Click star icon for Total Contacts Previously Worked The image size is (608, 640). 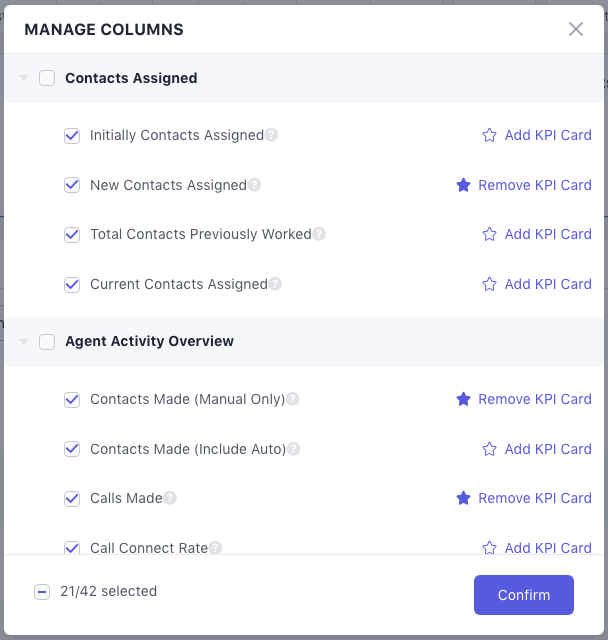tap(489, 234)
